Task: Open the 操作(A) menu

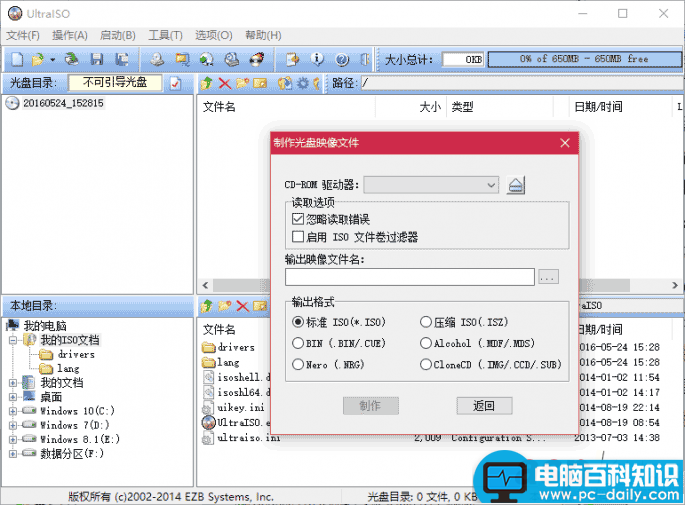Action: (x=70, y=35)
